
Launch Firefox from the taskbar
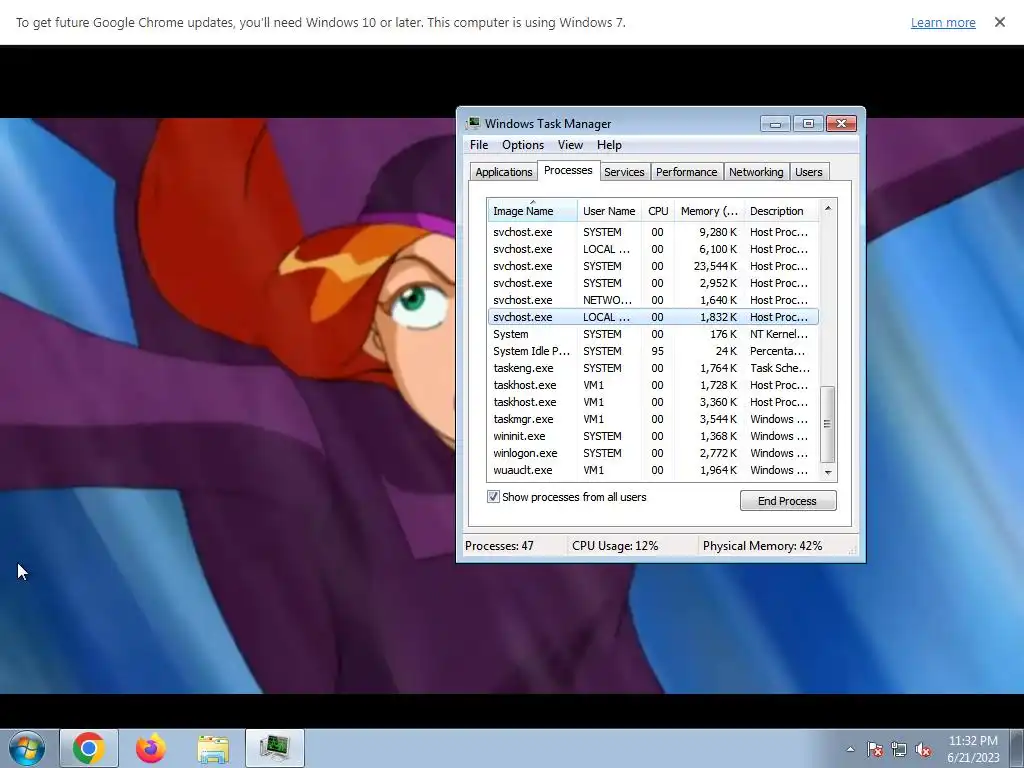click(x=150, y=748)
